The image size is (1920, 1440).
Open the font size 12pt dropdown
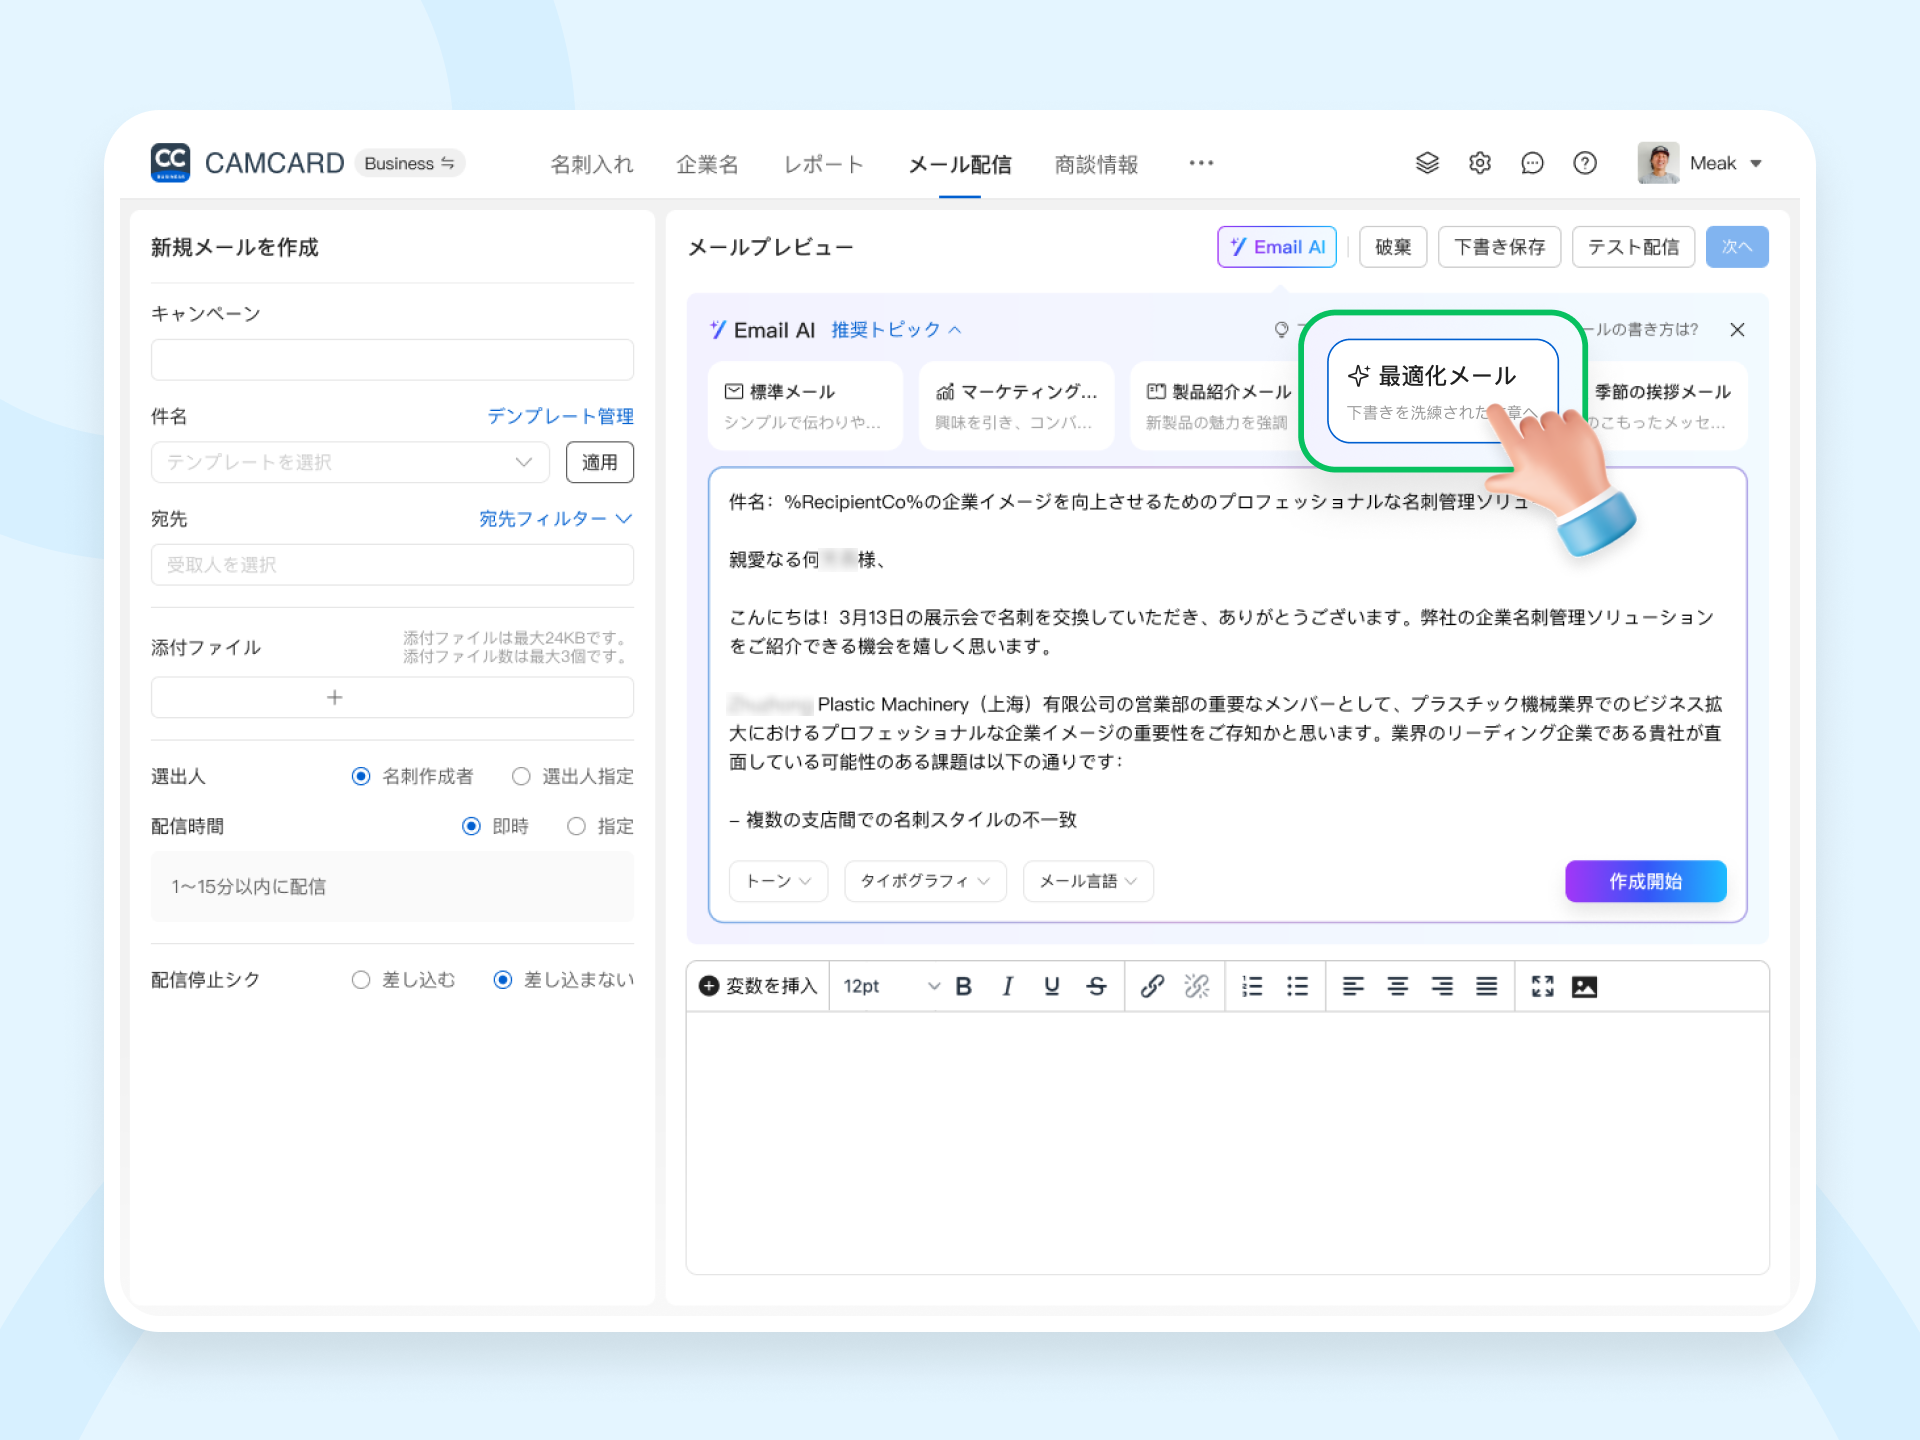click(x=890, y=986)
